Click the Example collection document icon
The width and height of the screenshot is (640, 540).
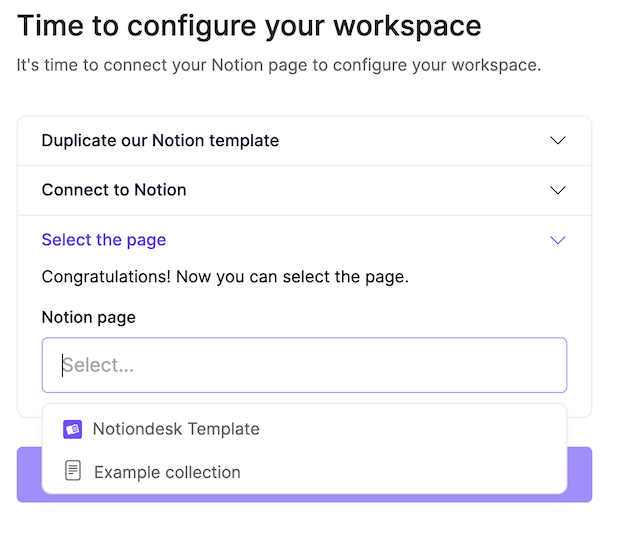point(72,471)
